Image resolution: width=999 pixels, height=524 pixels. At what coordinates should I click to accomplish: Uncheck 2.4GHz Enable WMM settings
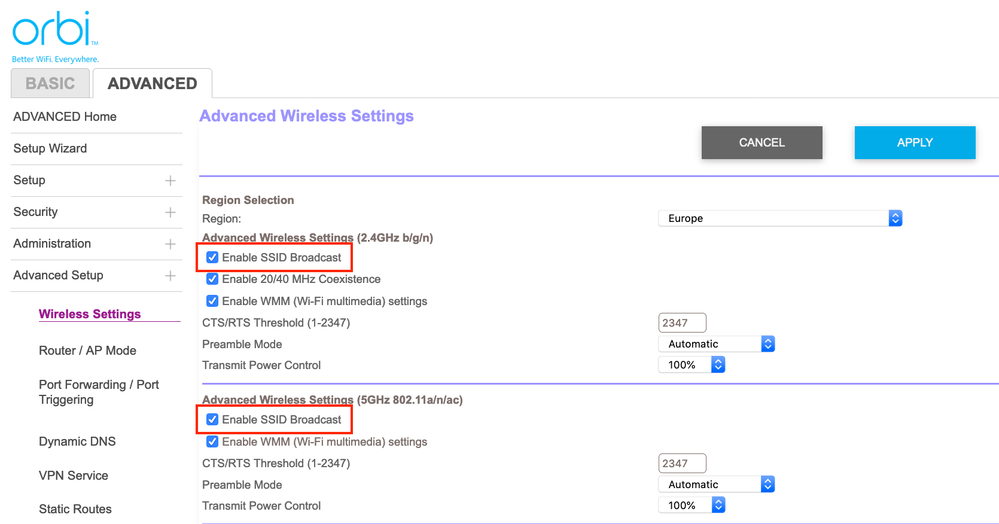click(x=212, y=301)
